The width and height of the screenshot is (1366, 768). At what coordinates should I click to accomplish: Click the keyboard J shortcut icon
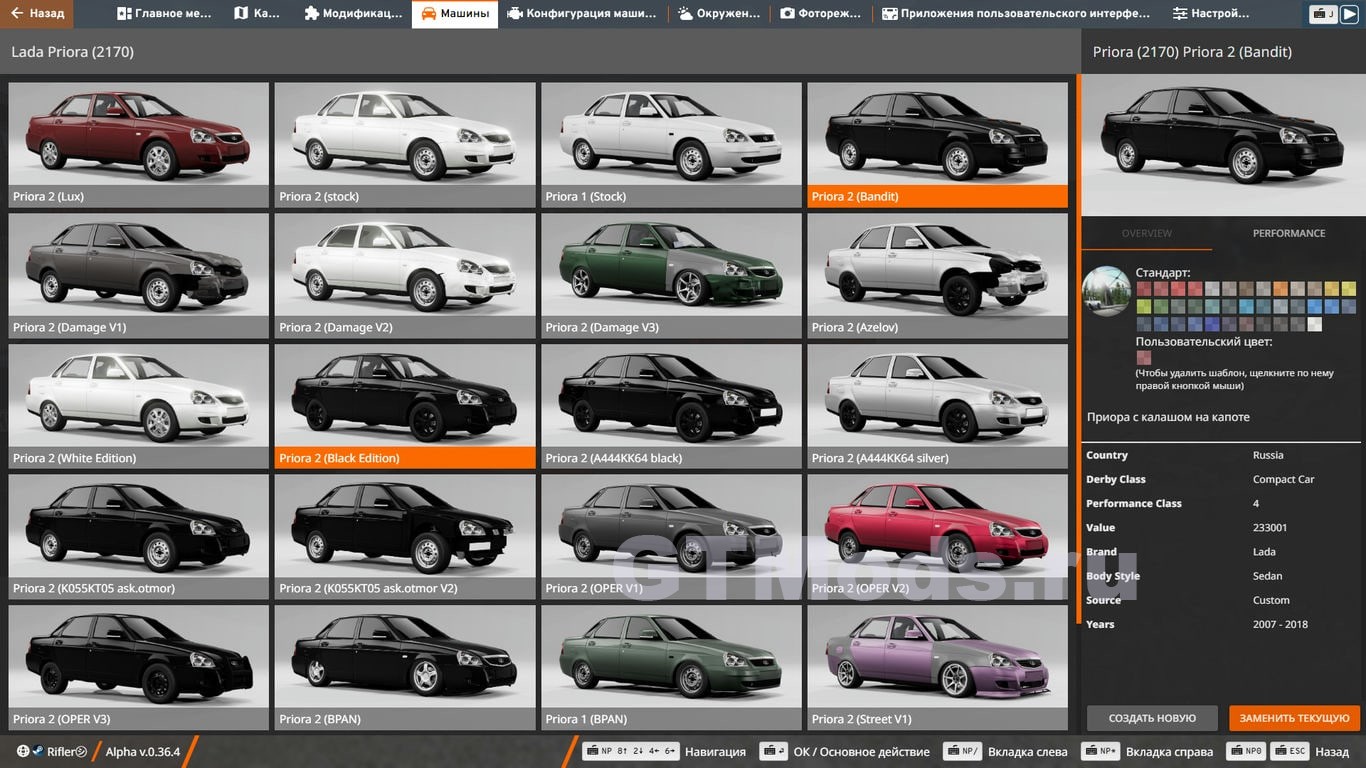[x=1324, y=14]
